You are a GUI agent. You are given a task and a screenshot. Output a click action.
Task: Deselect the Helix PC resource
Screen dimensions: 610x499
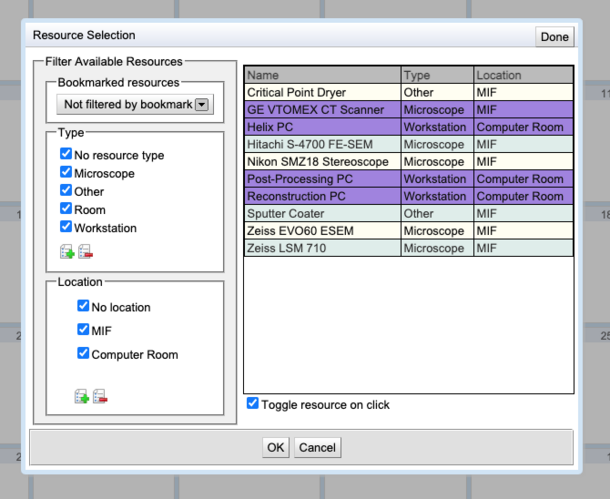pos(409,127)
